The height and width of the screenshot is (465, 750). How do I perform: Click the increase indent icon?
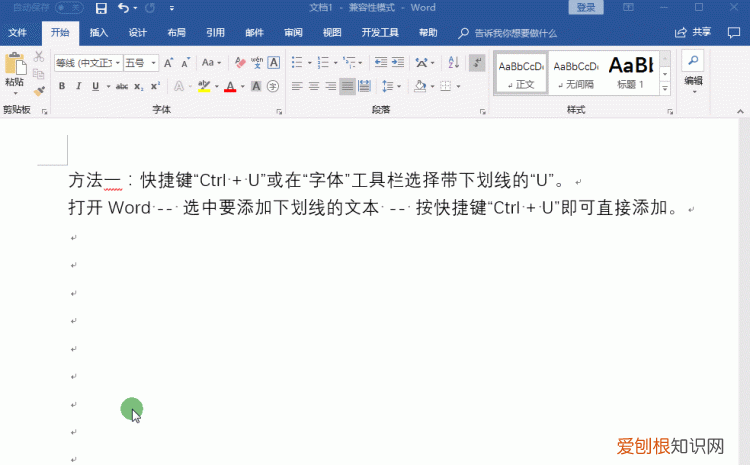click(398, 62)
